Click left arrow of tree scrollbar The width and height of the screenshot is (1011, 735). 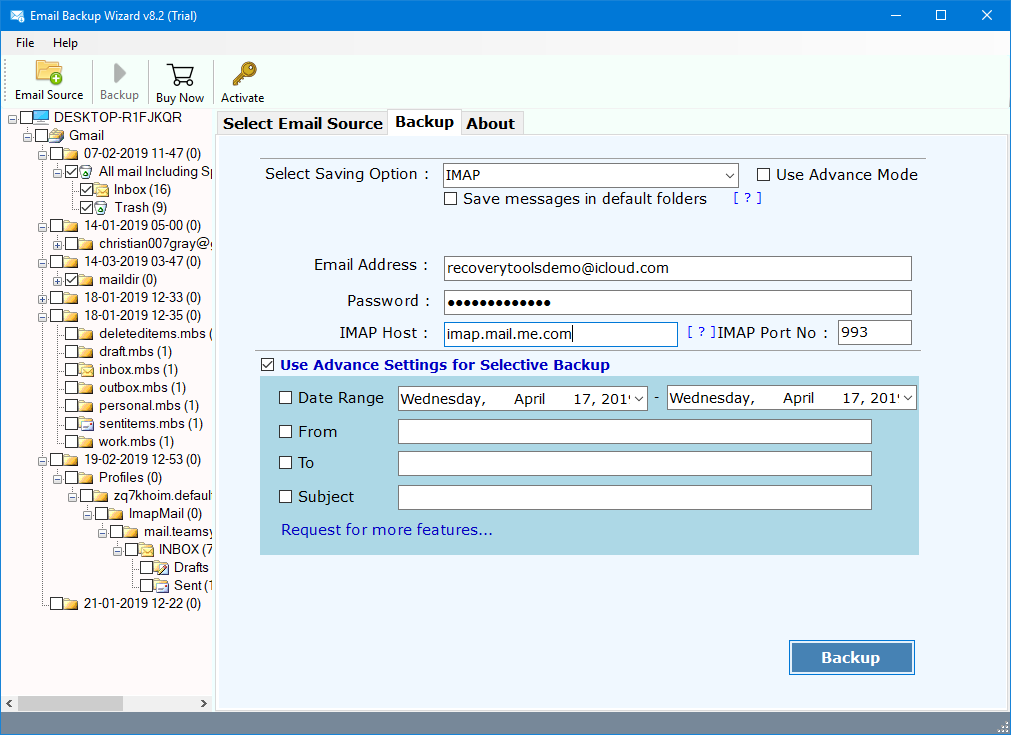[9, 703]
